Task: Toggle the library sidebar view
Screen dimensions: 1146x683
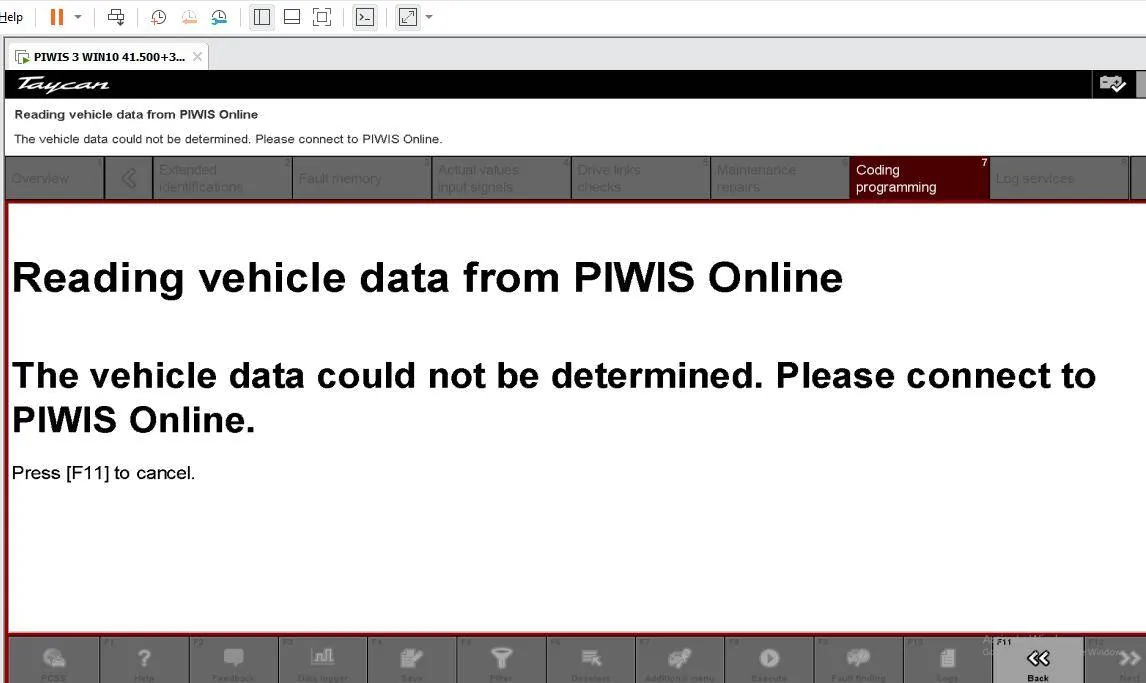Action: 262,17
